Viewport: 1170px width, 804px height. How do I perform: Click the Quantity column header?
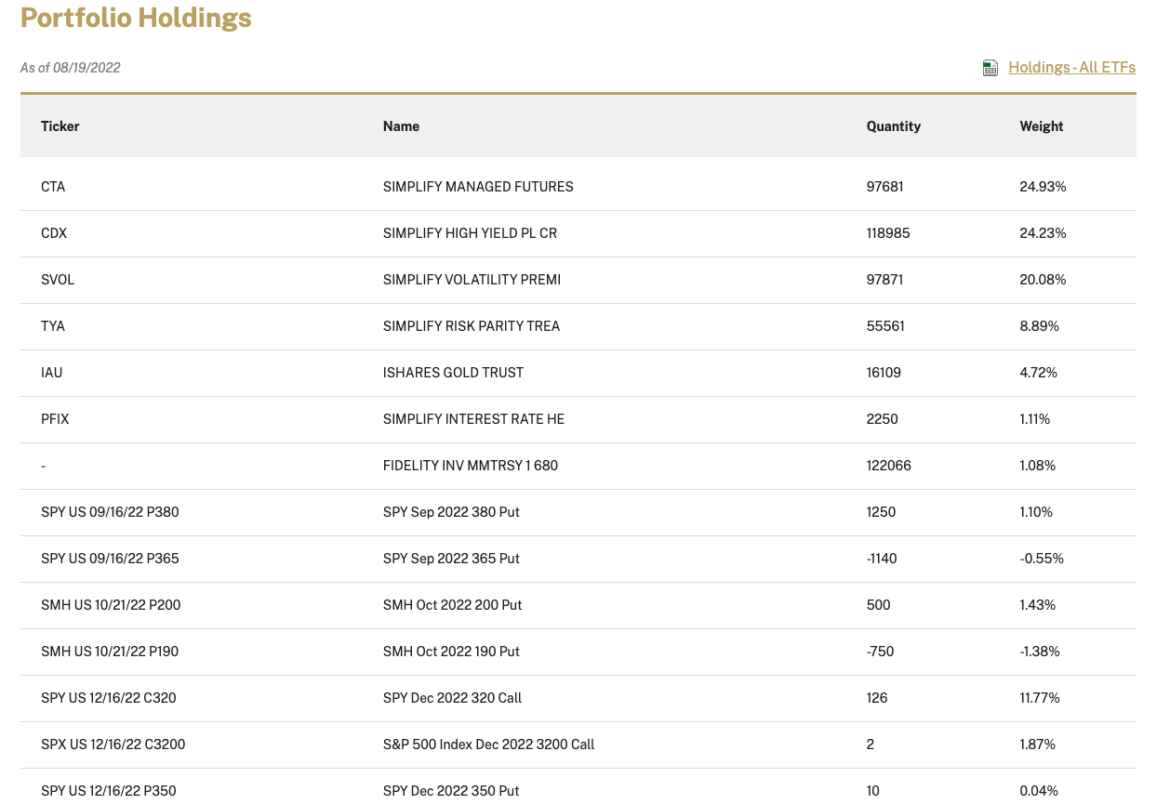point(893,126)
